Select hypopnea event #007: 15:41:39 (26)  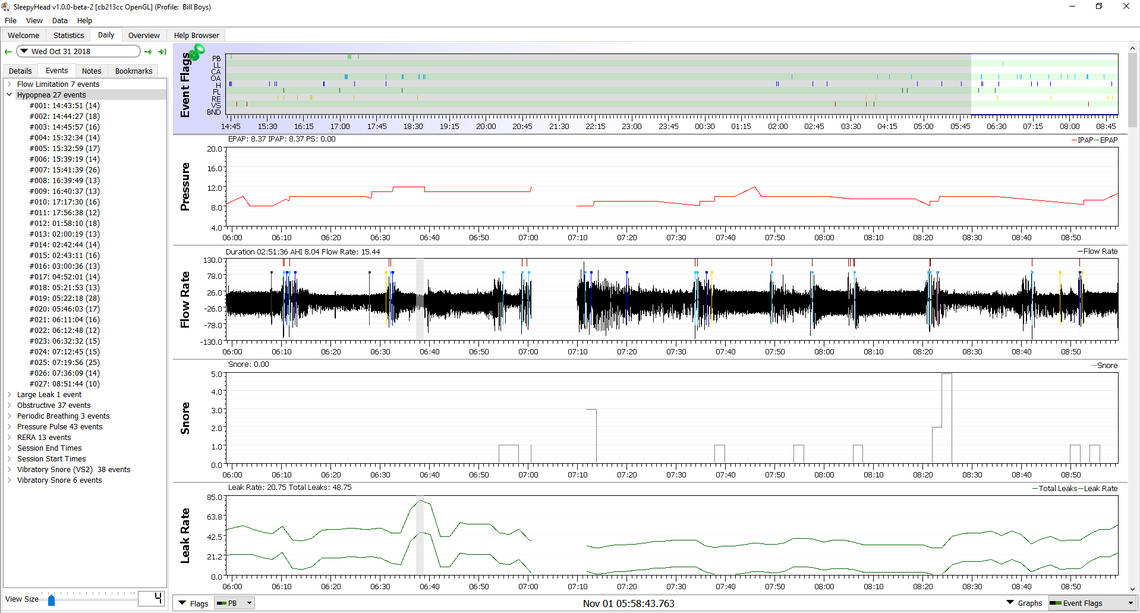(x=65, y=170)
